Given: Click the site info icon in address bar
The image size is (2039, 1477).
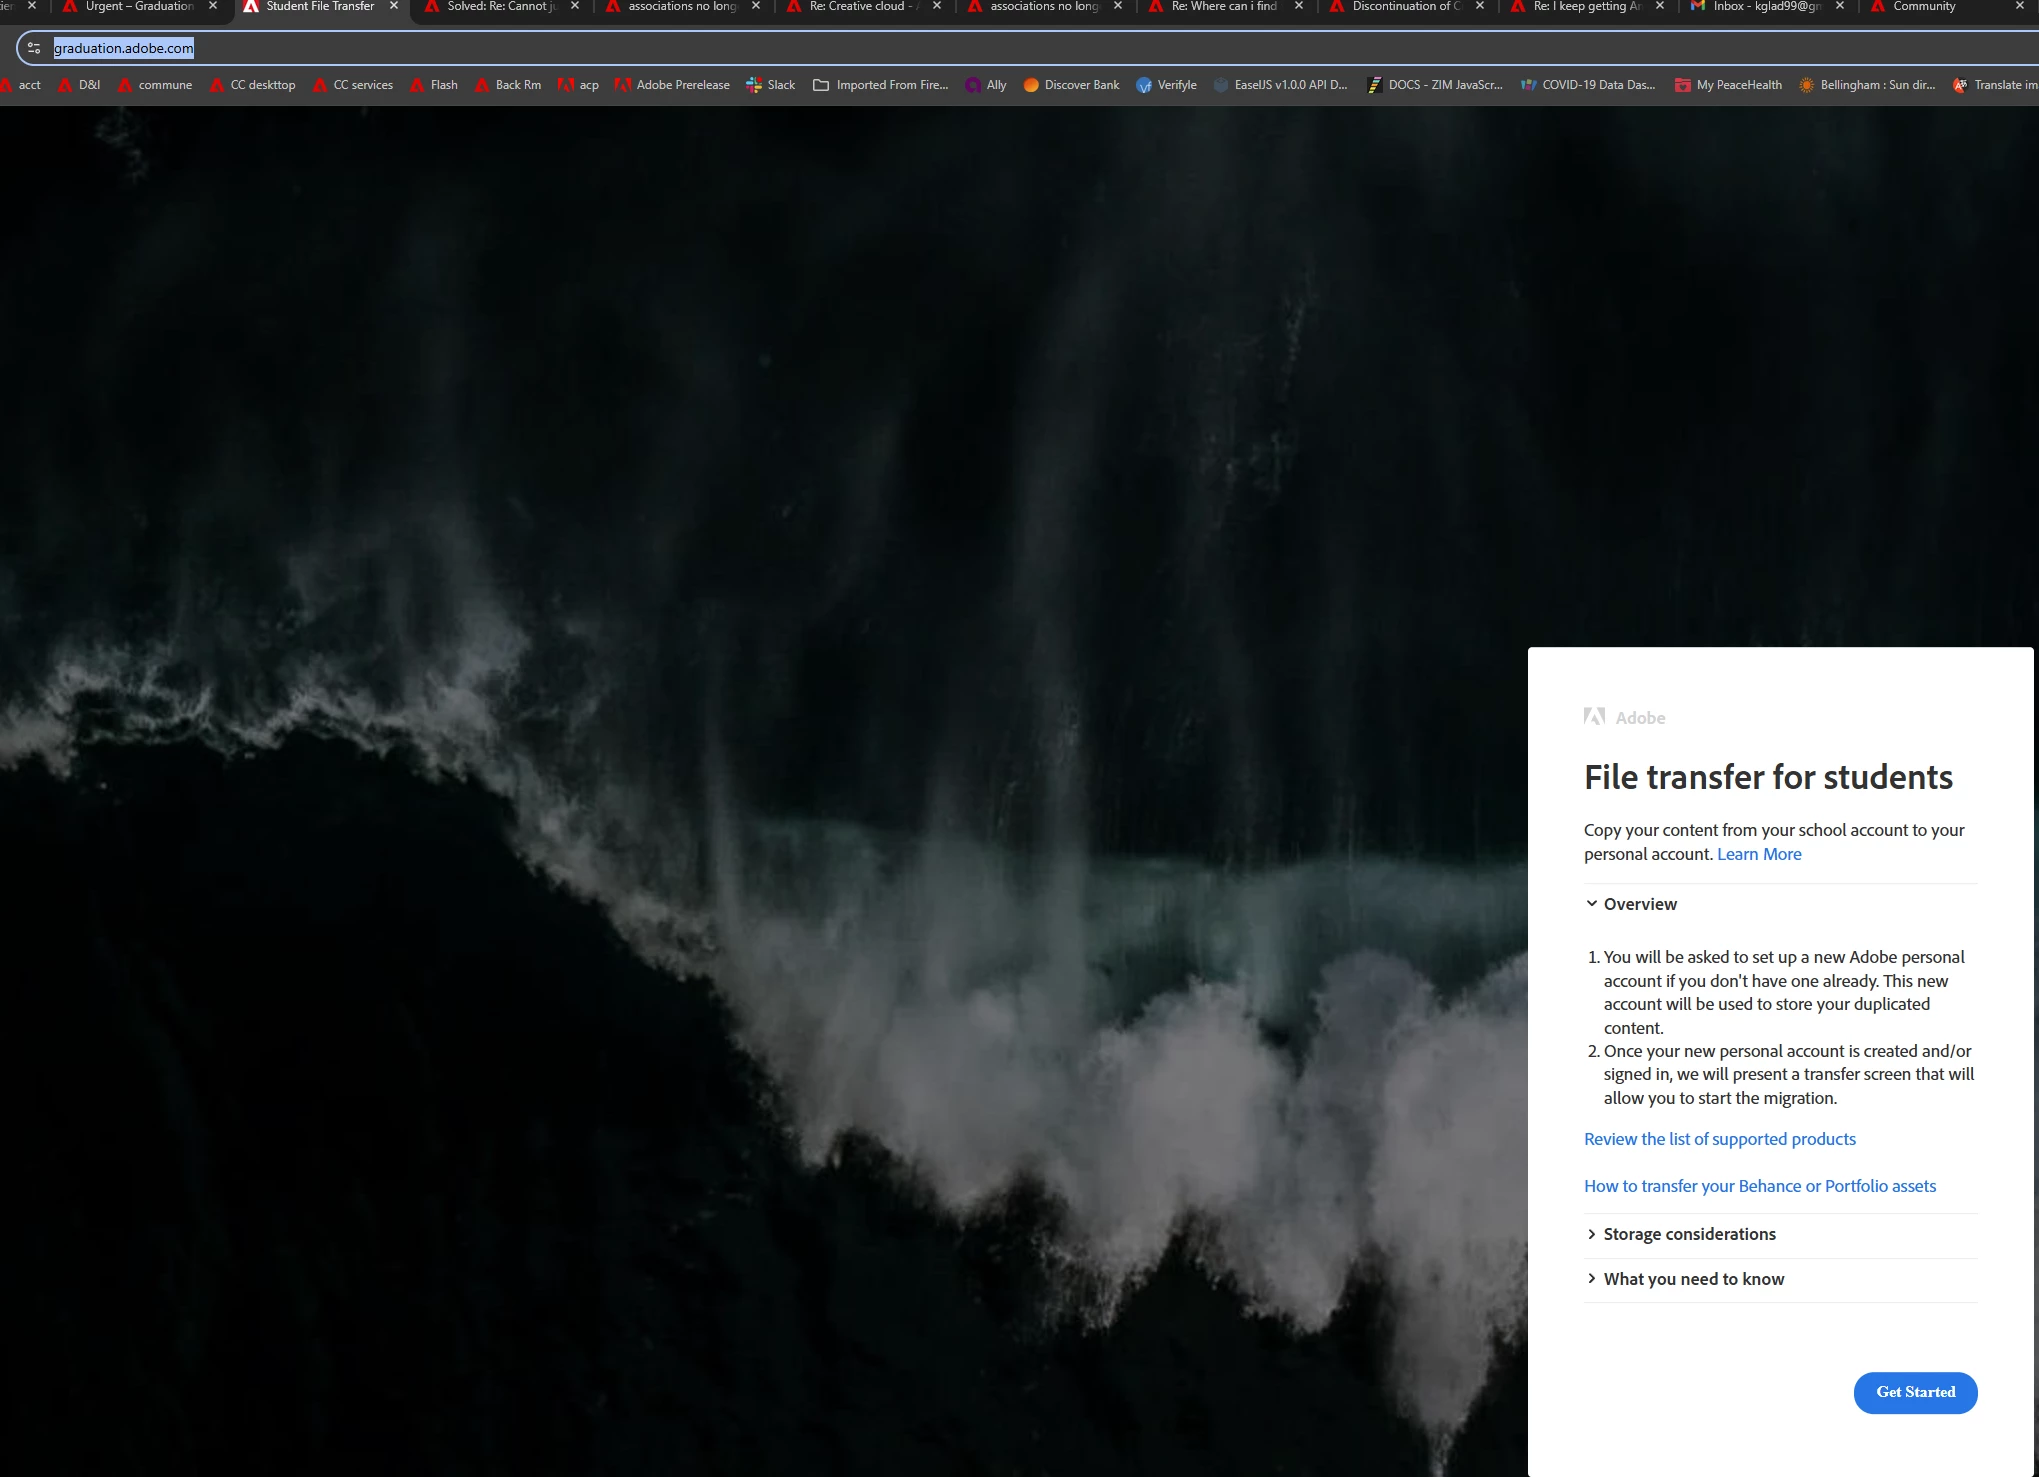Looking at the screenshot, I should [34, 48].
